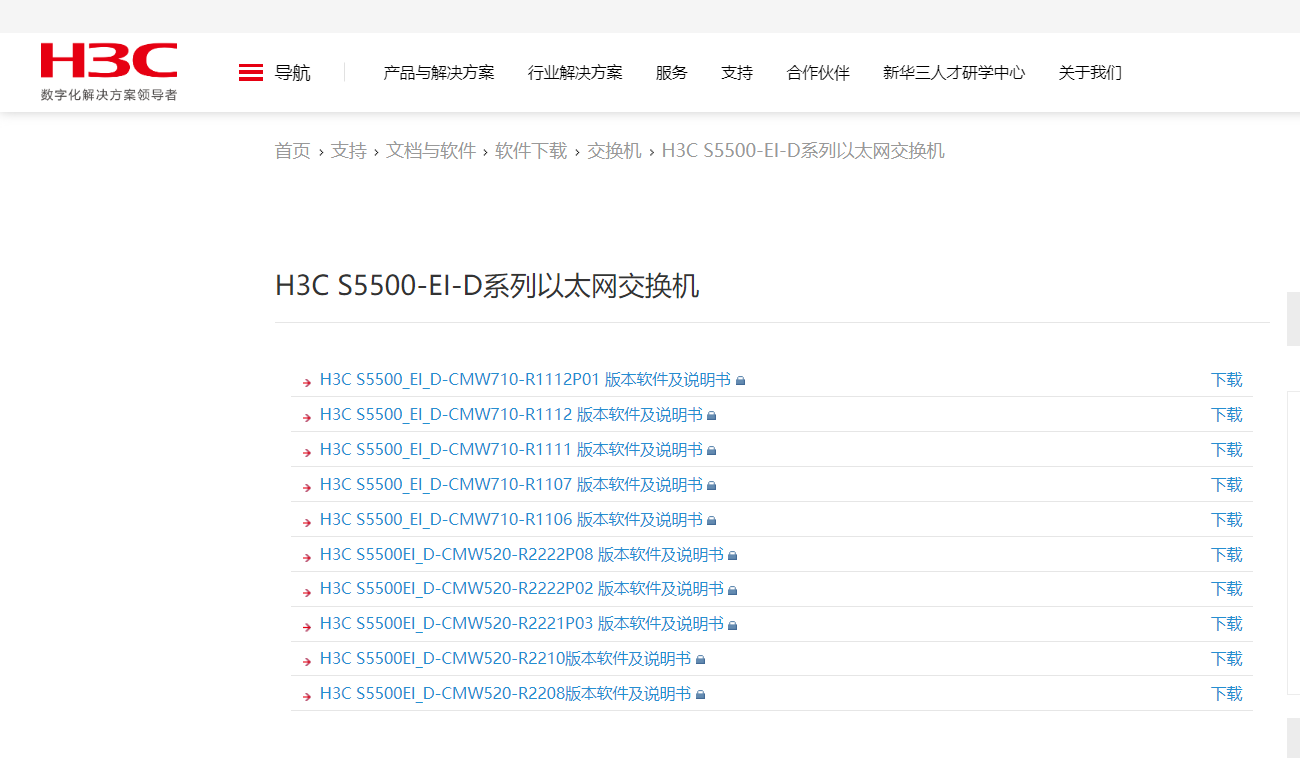Open H3C S5500_EI_D-CMW710-R1106 版本软件及说明书 link

click(511, 520)
